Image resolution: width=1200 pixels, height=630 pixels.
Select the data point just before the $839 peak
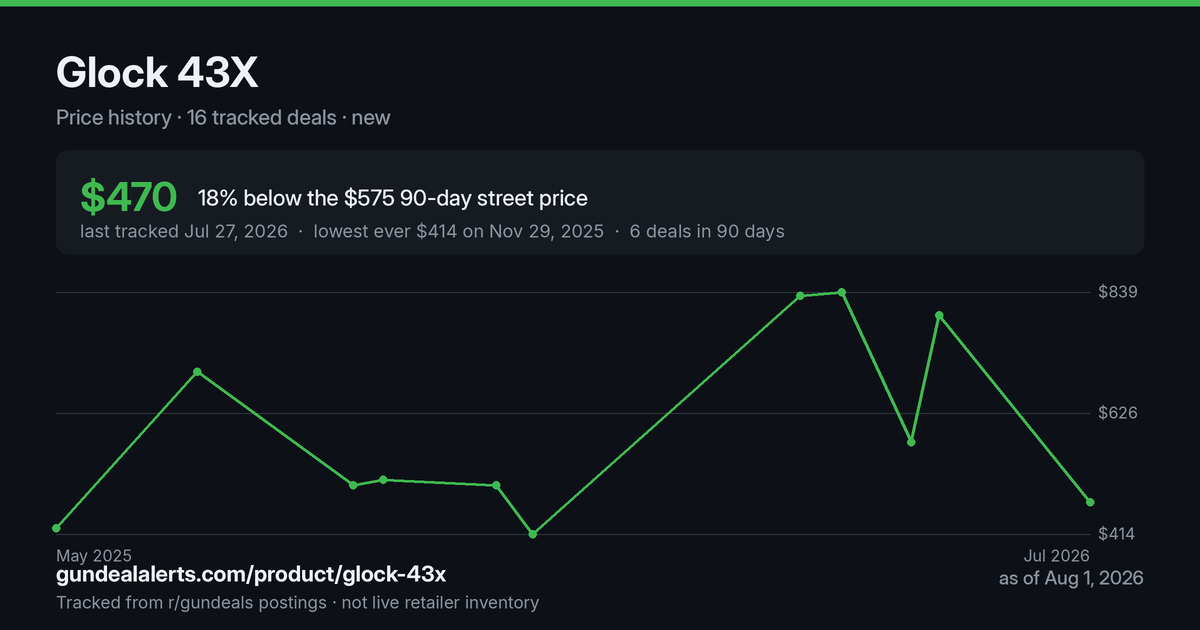(x=800, y=296)
